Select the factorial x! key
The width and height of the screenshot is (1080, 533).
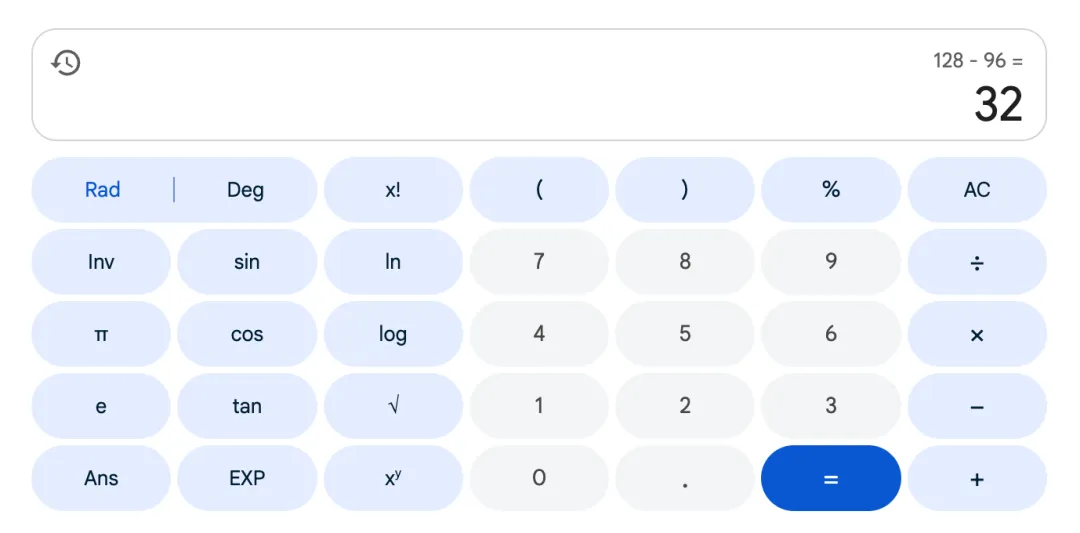(x=393, y=189)
